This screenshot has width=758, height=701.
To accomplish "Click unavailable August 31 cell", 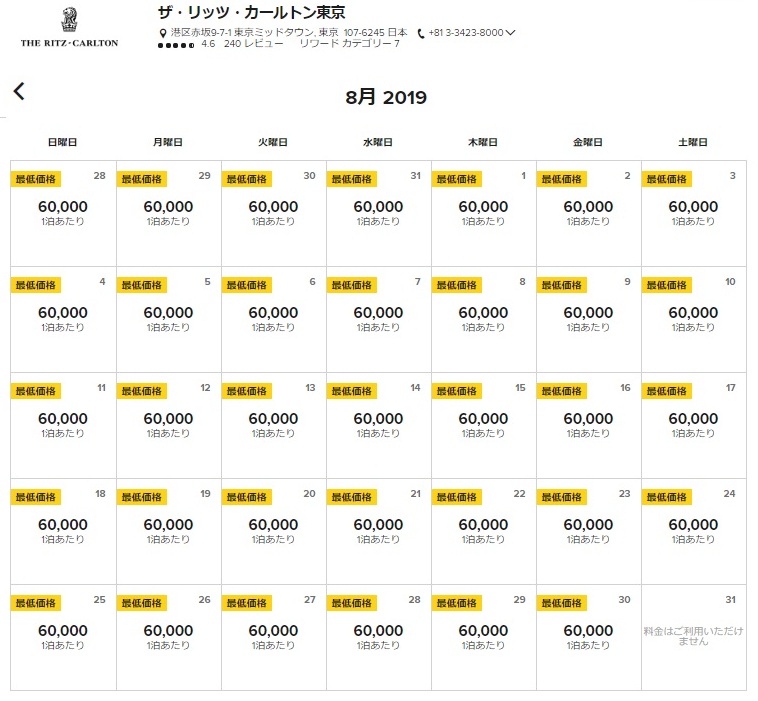I will coord(694,637).
